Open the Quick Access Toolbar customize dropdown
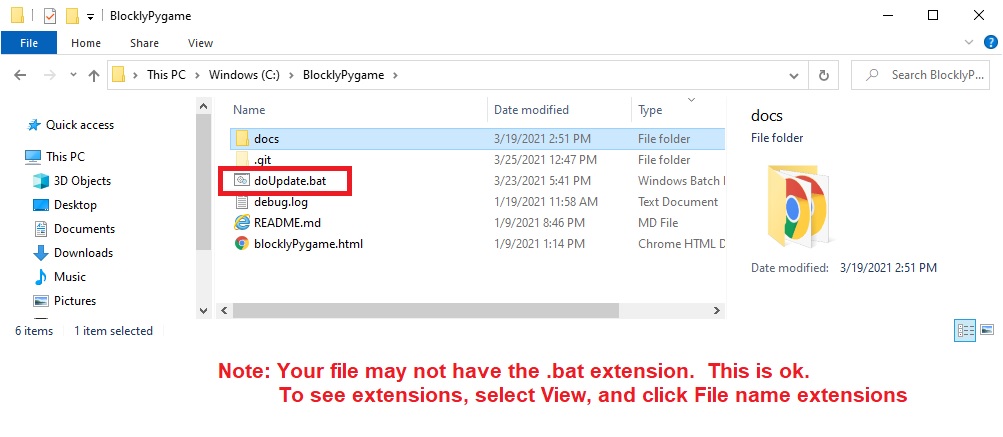Screen dimensions: 1003x437 pos(91,17)
